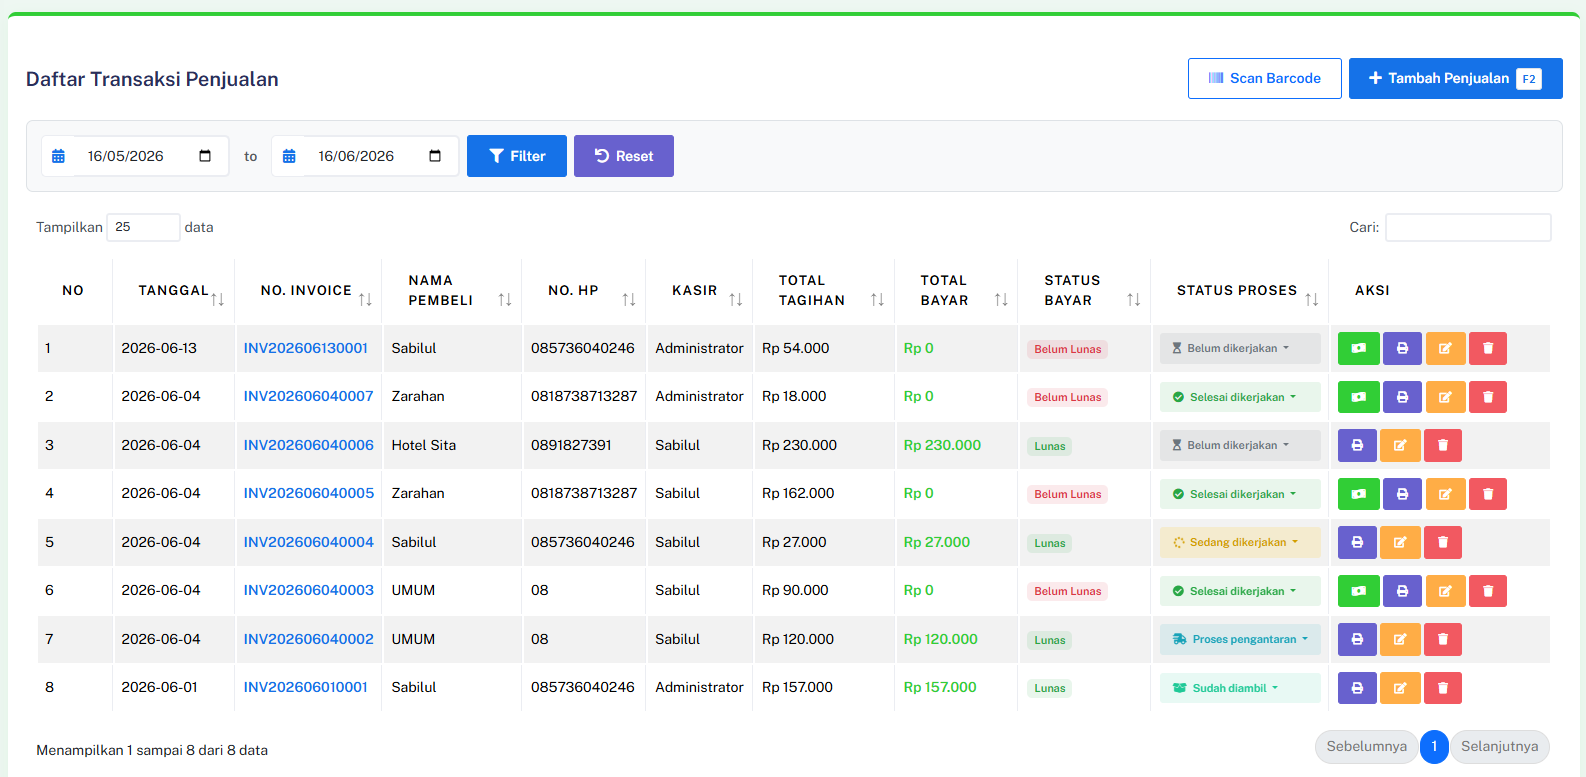Delete transaction INV202606040005 with trash icon
Screen dimensions: 1586x777
pos(1488,494)
